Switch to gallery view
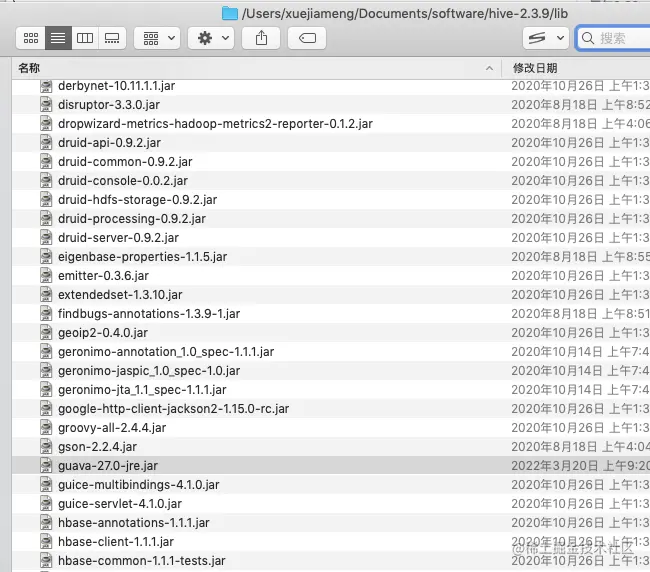The height and width of the screenshot is (572, 650). 112,38
